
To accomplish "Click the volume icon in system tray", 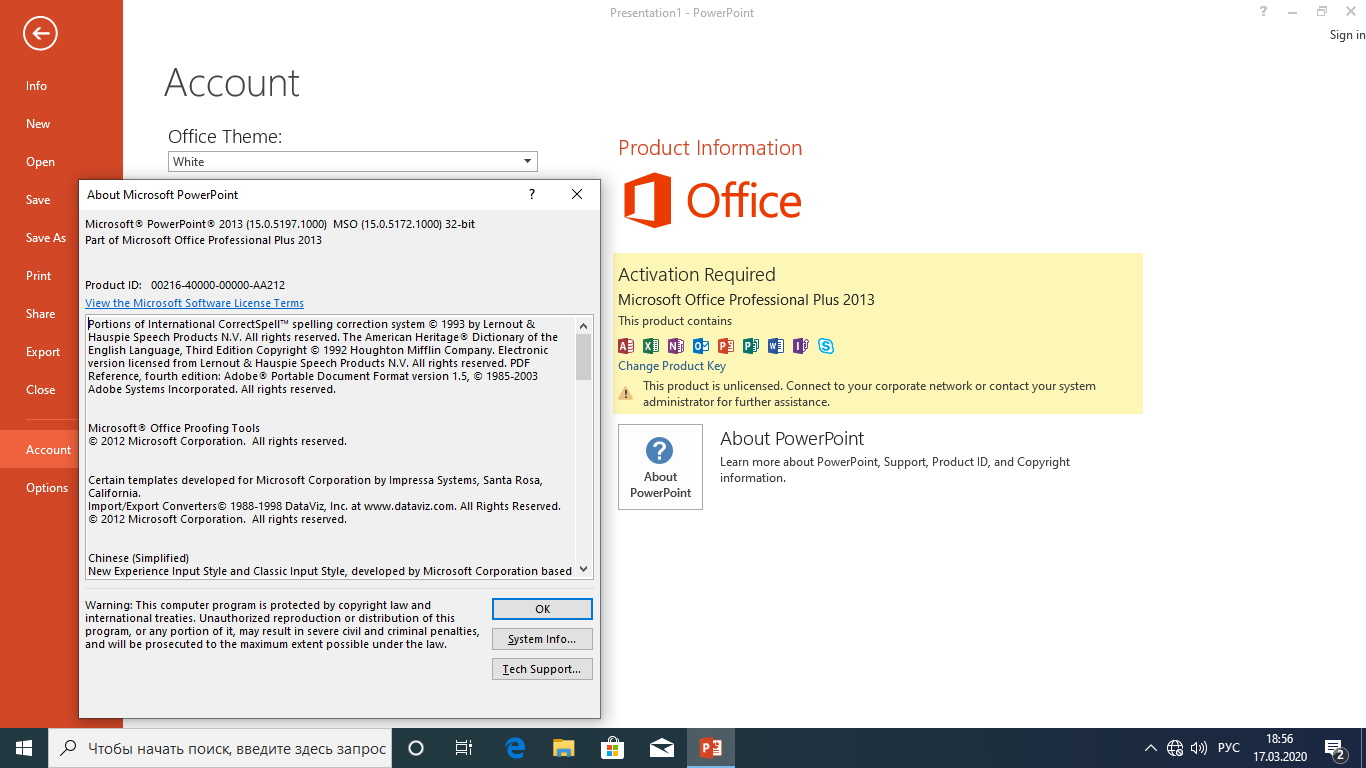I will tap(1198, 748).
